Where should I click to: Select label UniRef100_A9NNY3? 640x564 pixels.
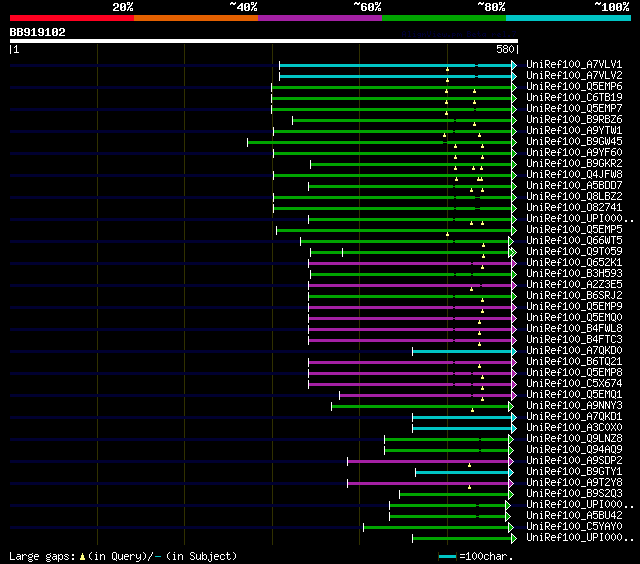(x=574, y=406)
